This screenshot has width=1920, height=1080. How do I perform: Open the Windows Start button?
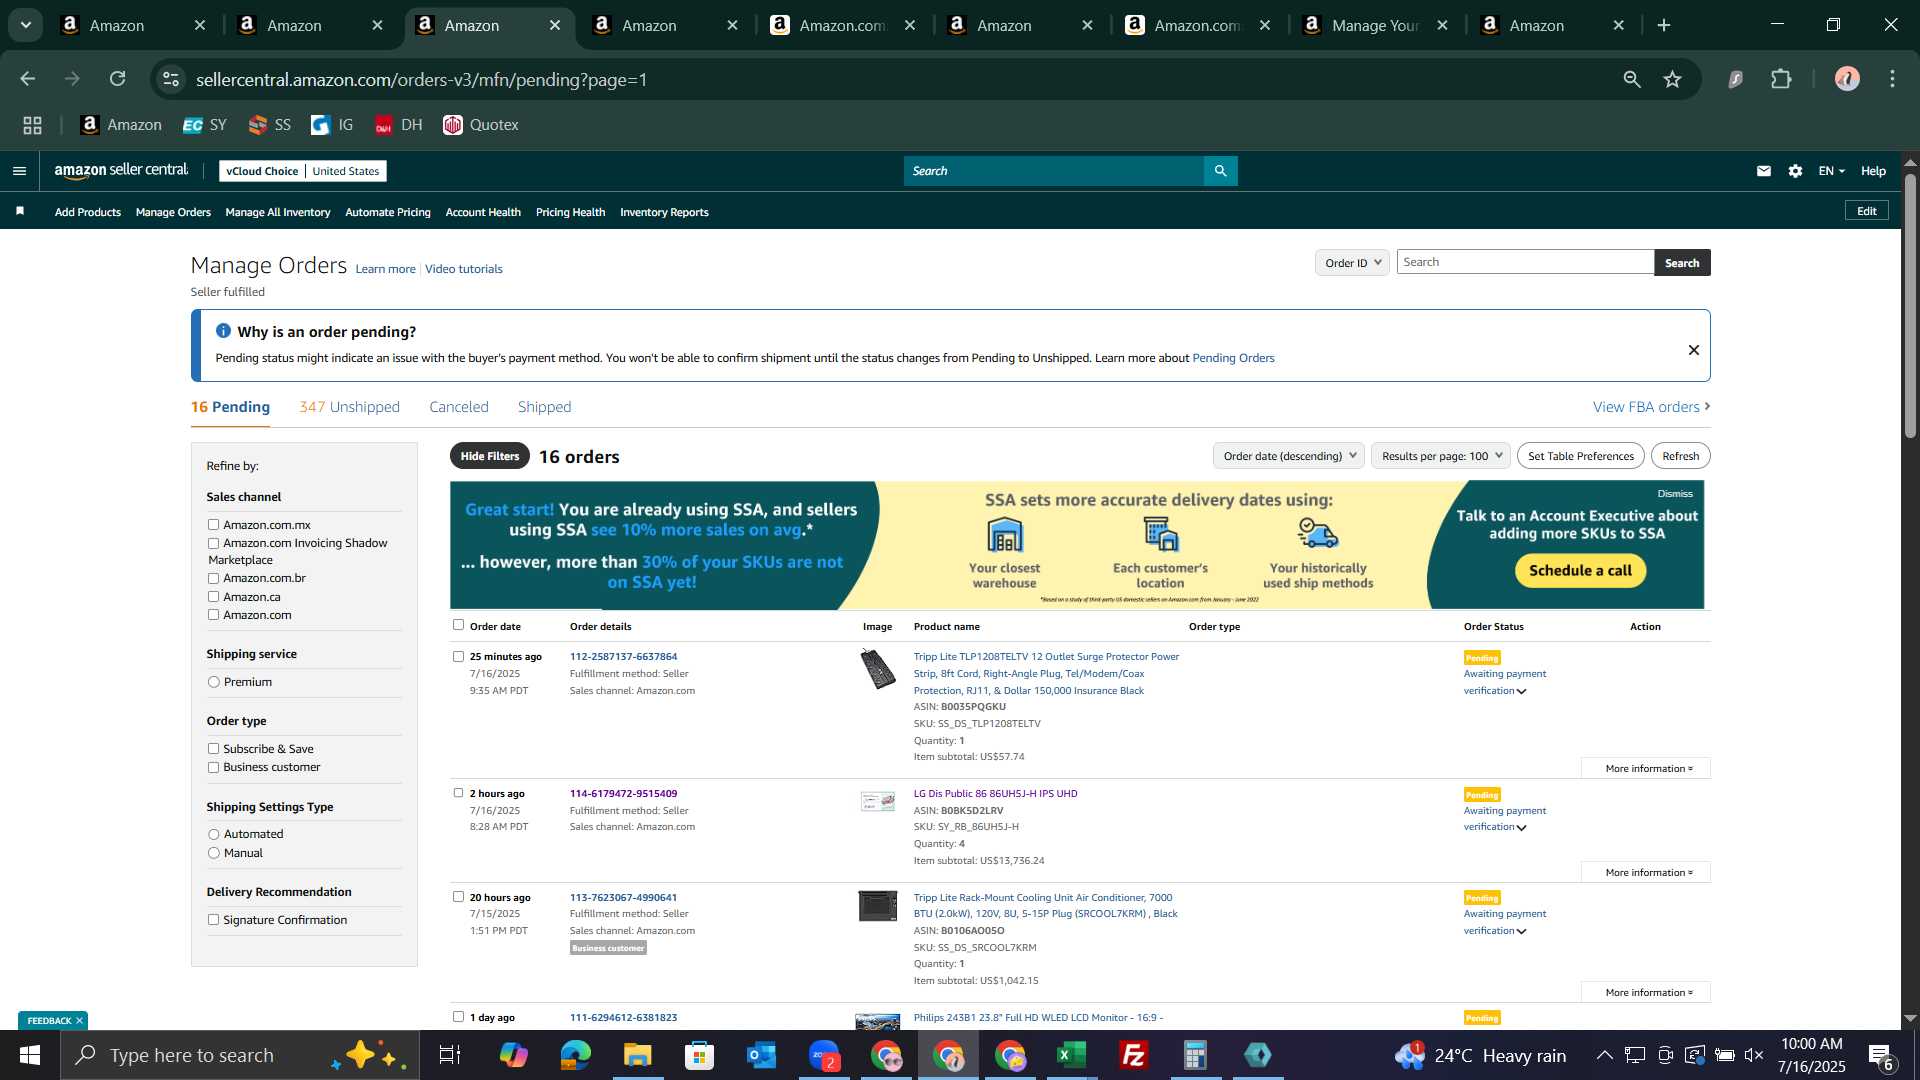point(29,1055)
